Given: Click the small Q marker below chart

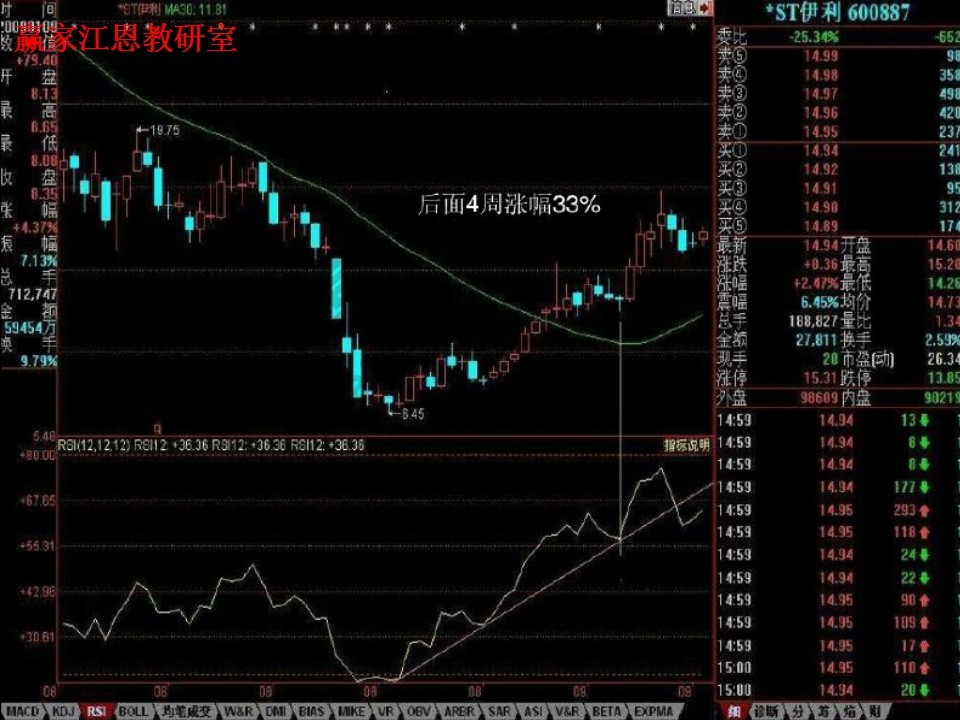Looking at the screenshot, I should (157, 426).
